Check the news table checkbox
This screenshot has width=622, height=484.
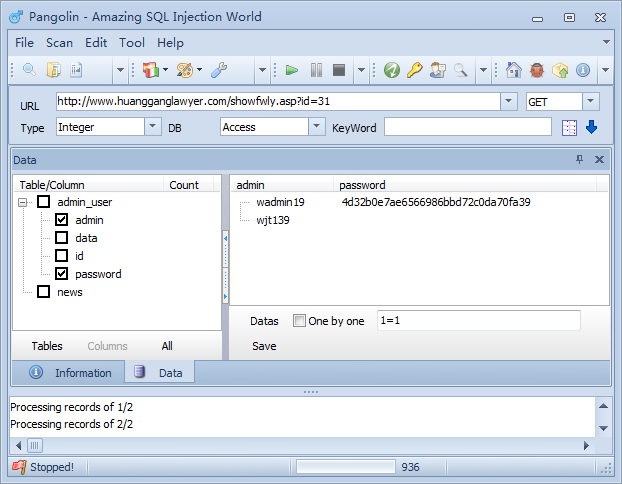(x=44, y=292)
